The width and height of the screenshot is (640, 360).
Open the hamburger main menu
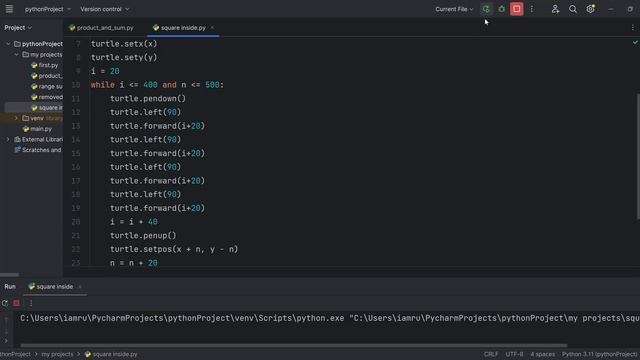pos(9,9)
